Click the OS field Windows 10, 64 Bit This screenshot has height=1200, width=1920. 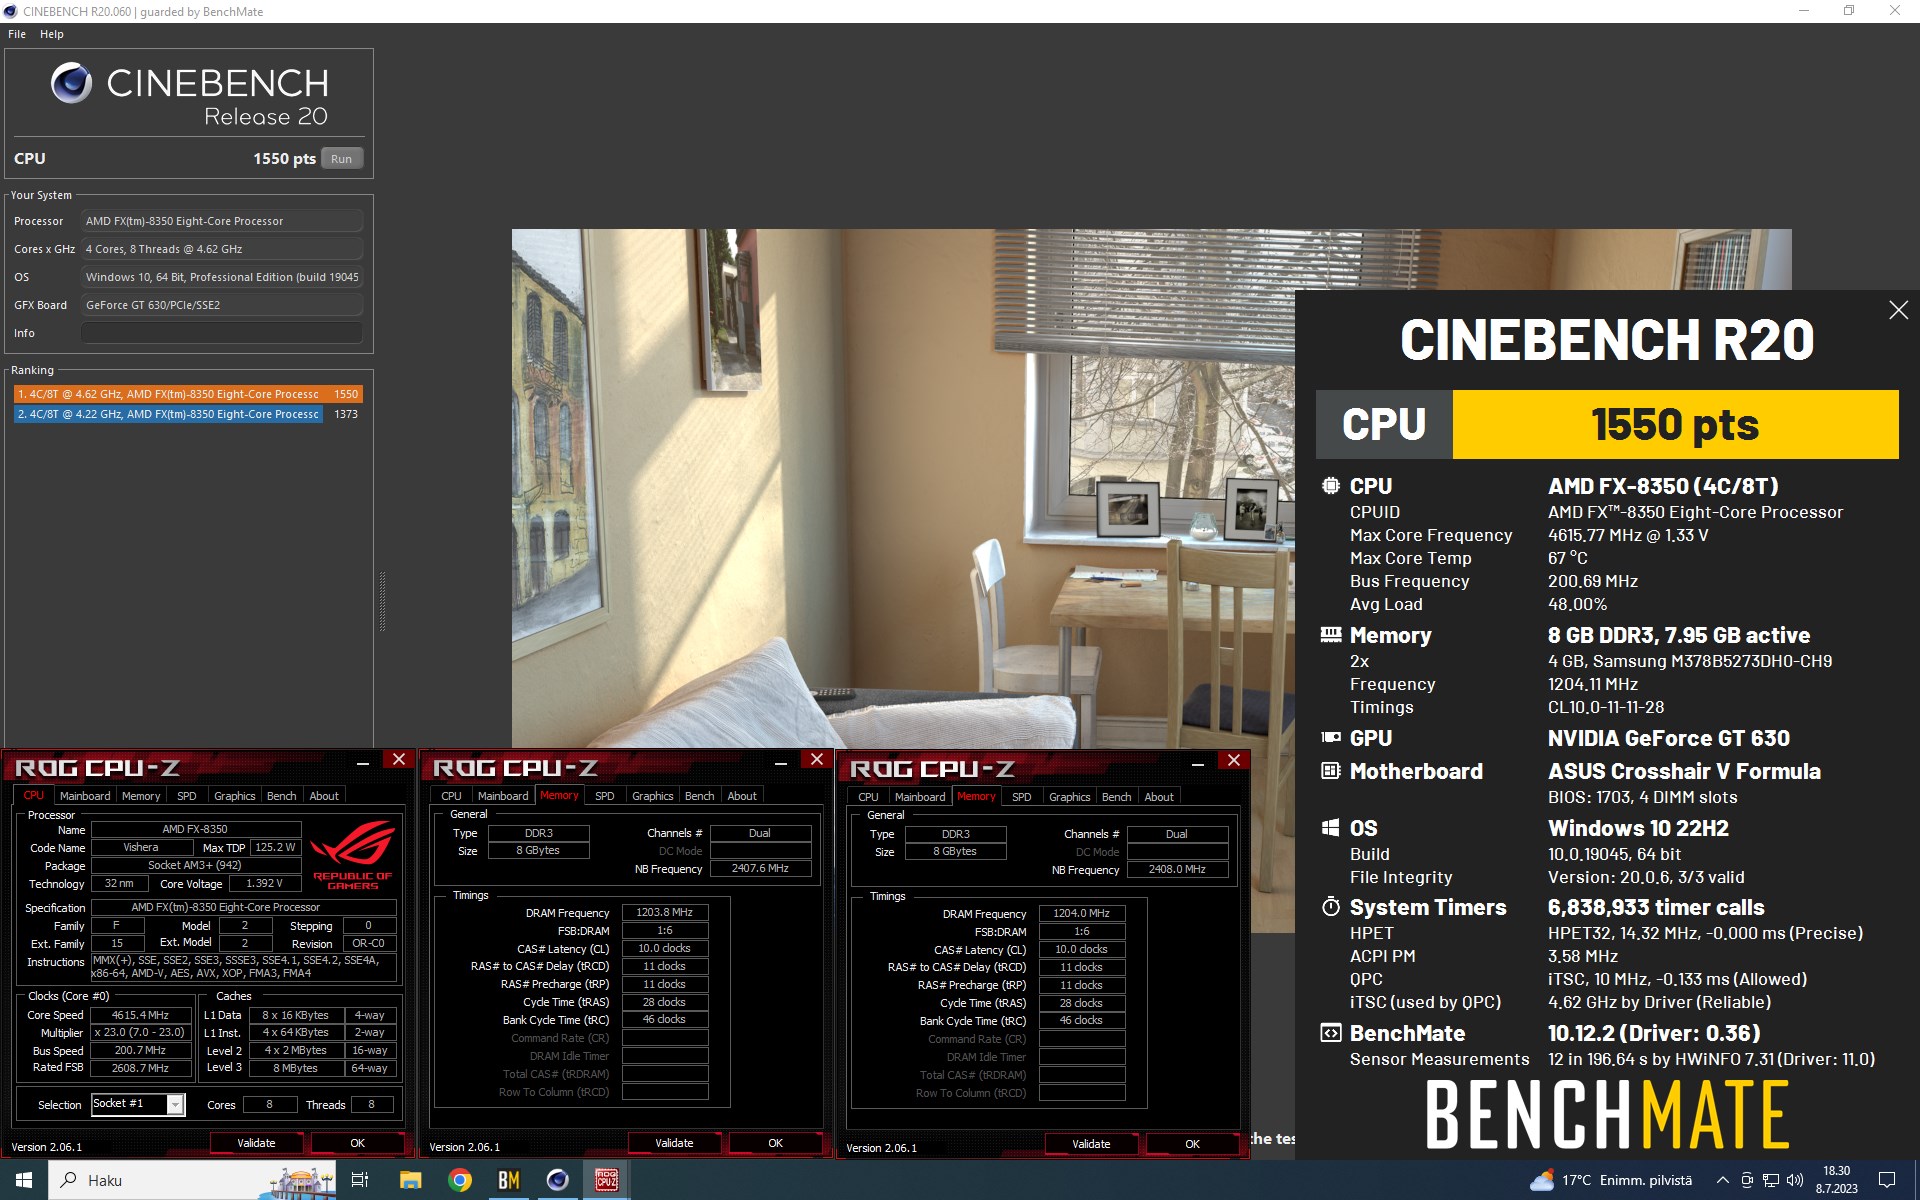click(222, 277)
